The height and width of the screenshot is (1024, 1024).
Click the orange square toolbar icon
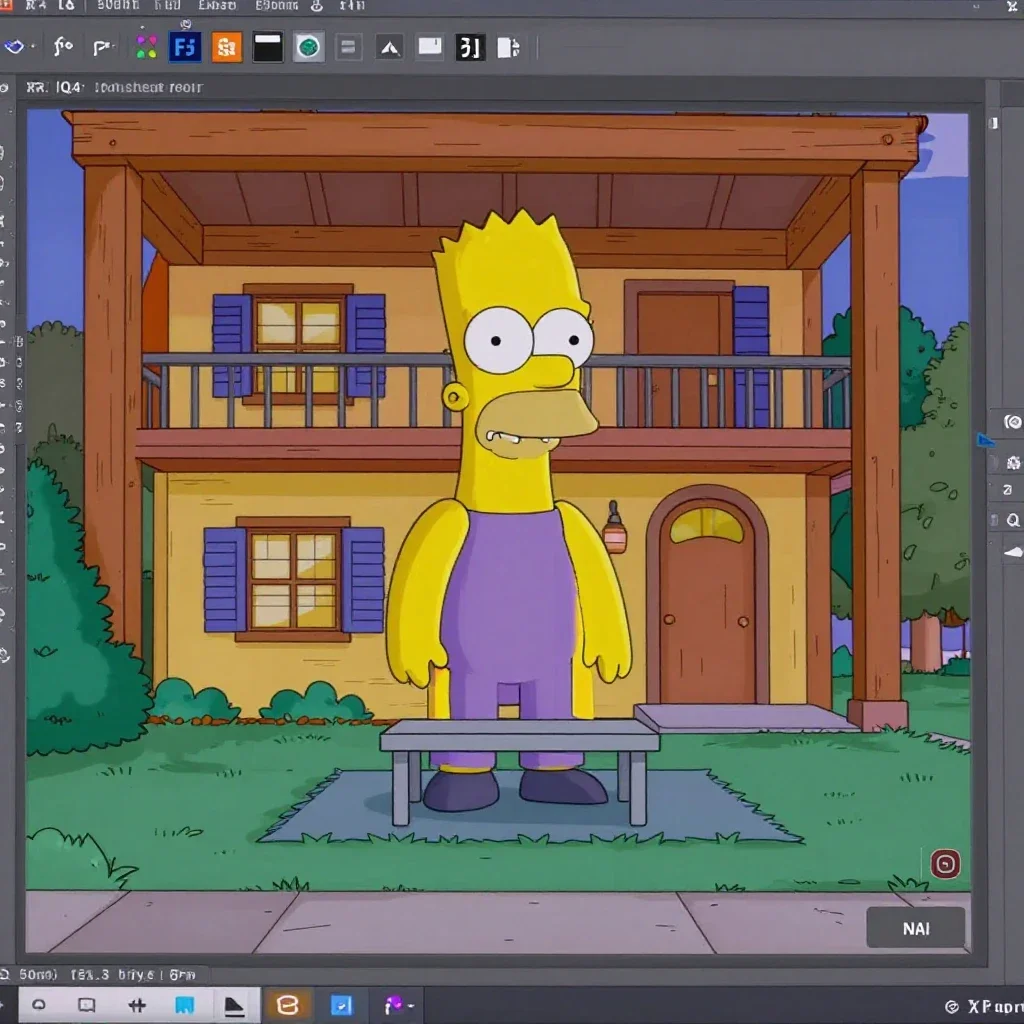pyautogui.click(x=227, y=47)
